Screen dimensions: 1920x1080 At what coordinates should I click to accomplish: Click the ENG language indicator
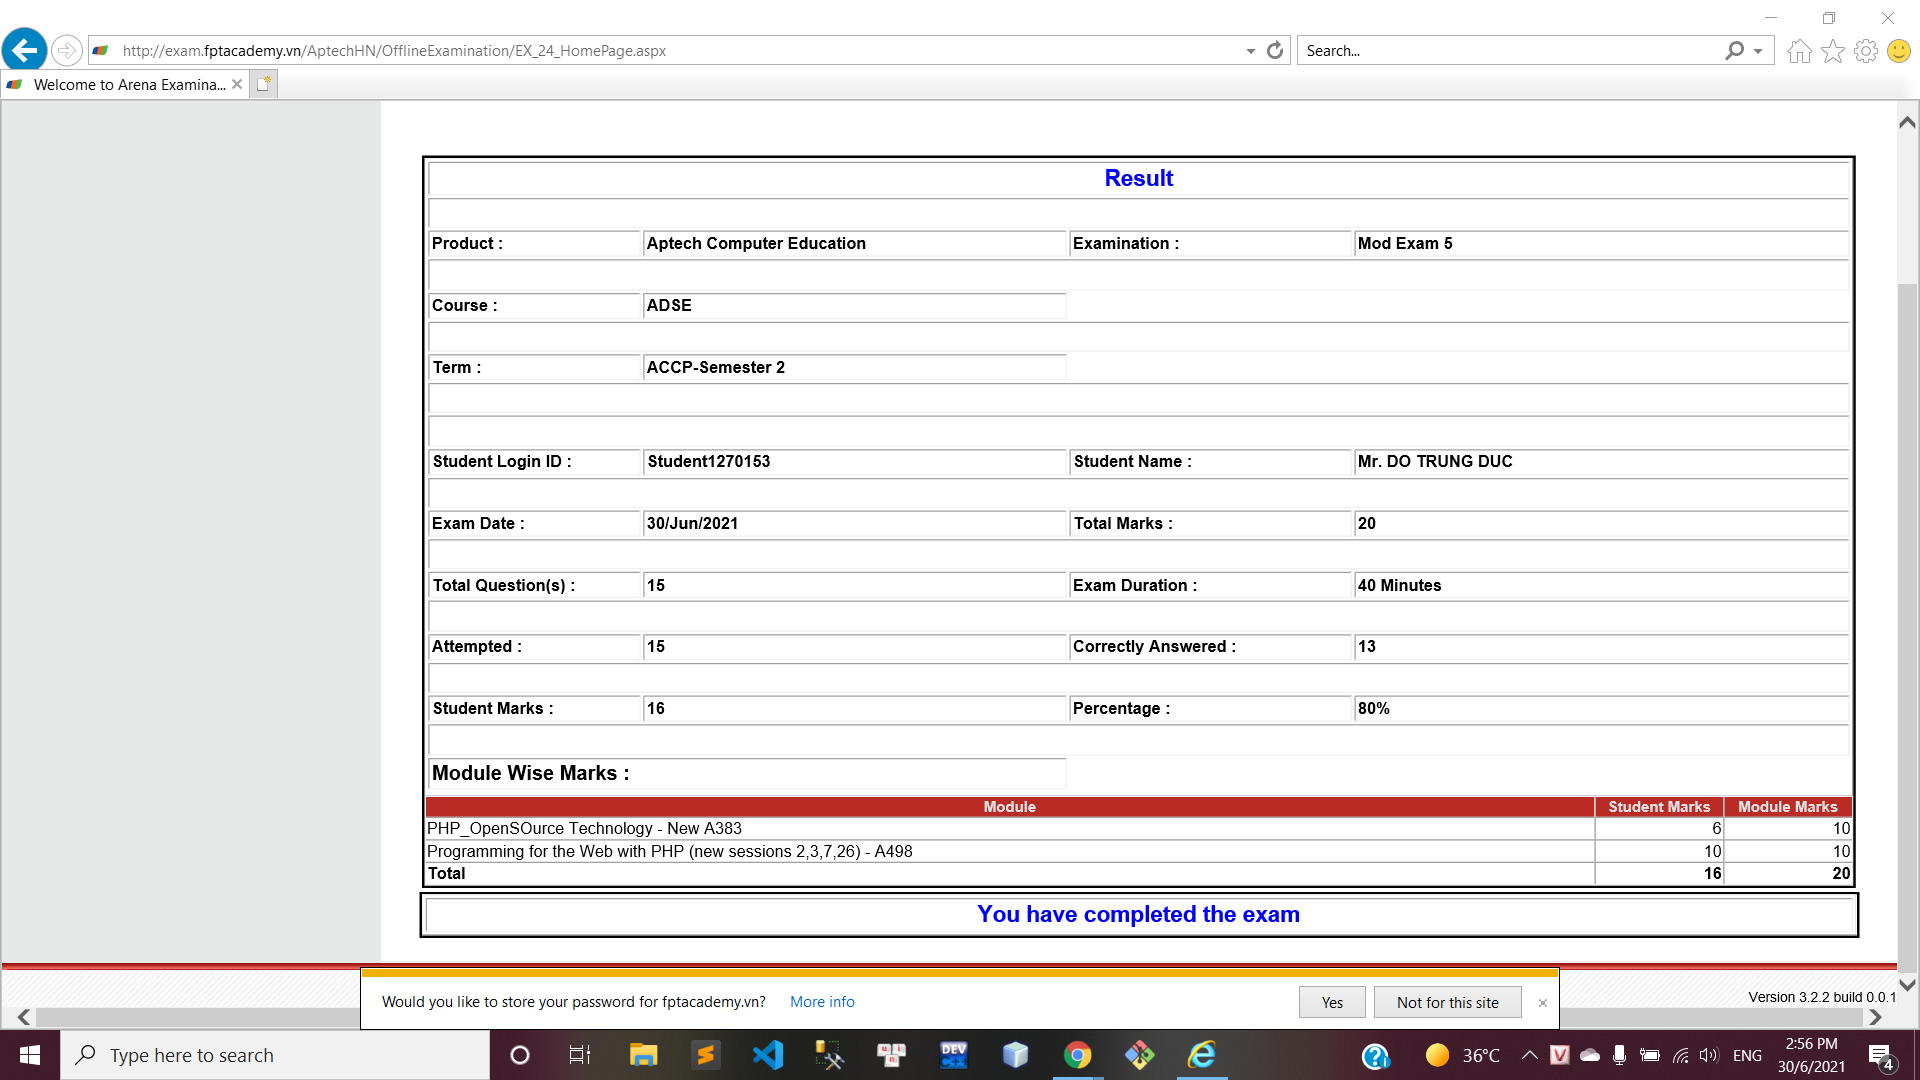(1747, 1055)
